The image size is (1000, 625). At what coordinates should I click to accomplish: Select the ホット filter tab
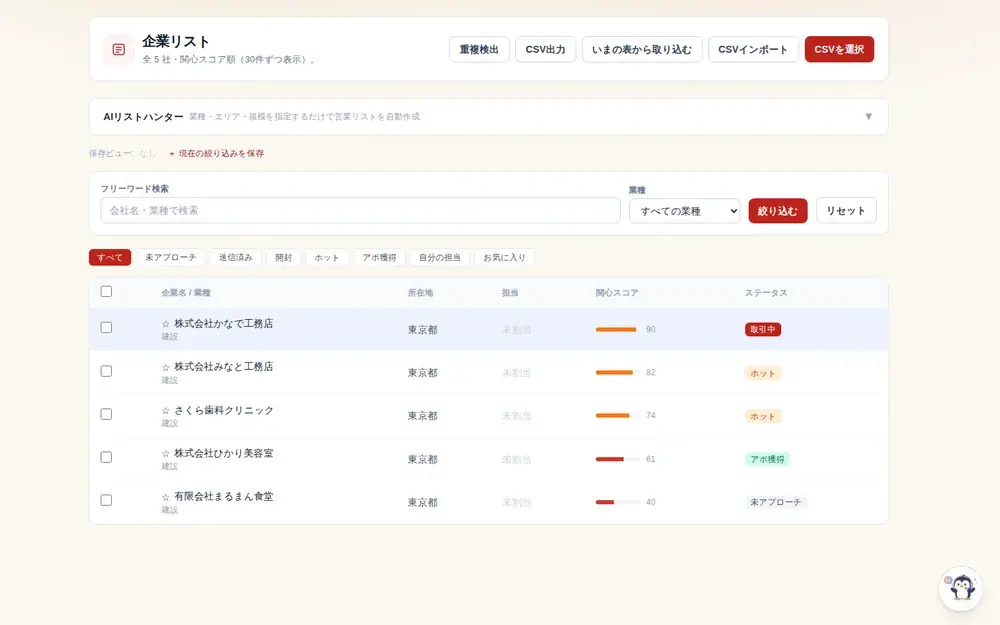click(x=327, y=257)
